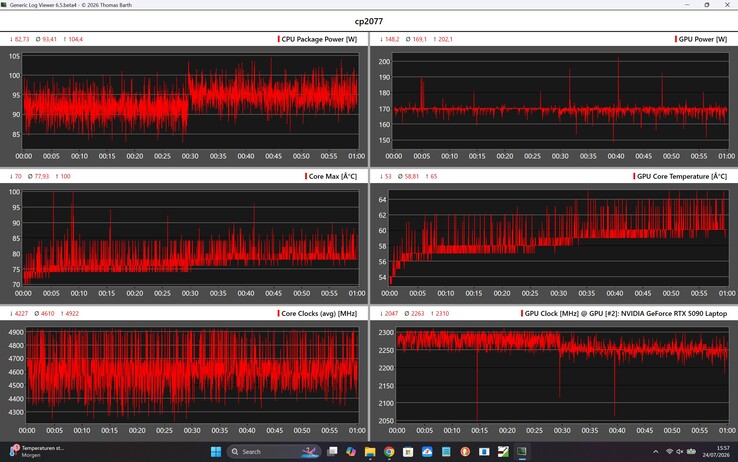Click the GPU clock minimum value 2047
This screenshot has height=462, width=738.
coord(391,313)
